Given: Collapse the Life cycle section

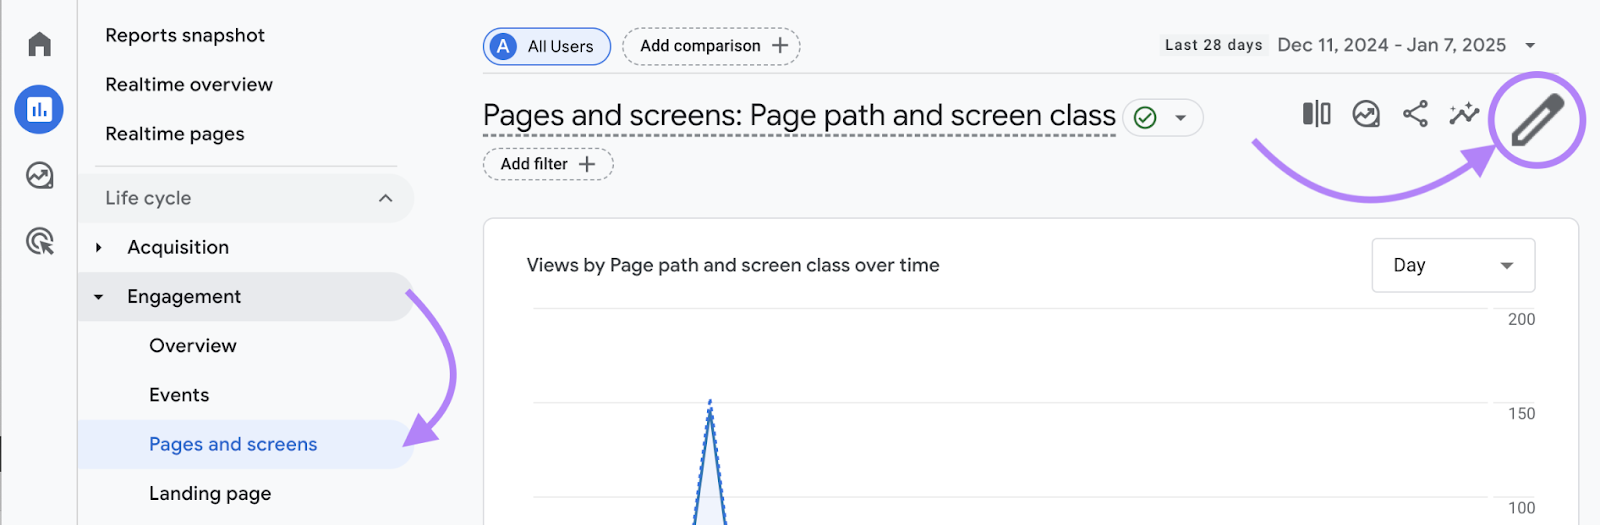Looking at the screenshot, I should (x=385, y=198).
